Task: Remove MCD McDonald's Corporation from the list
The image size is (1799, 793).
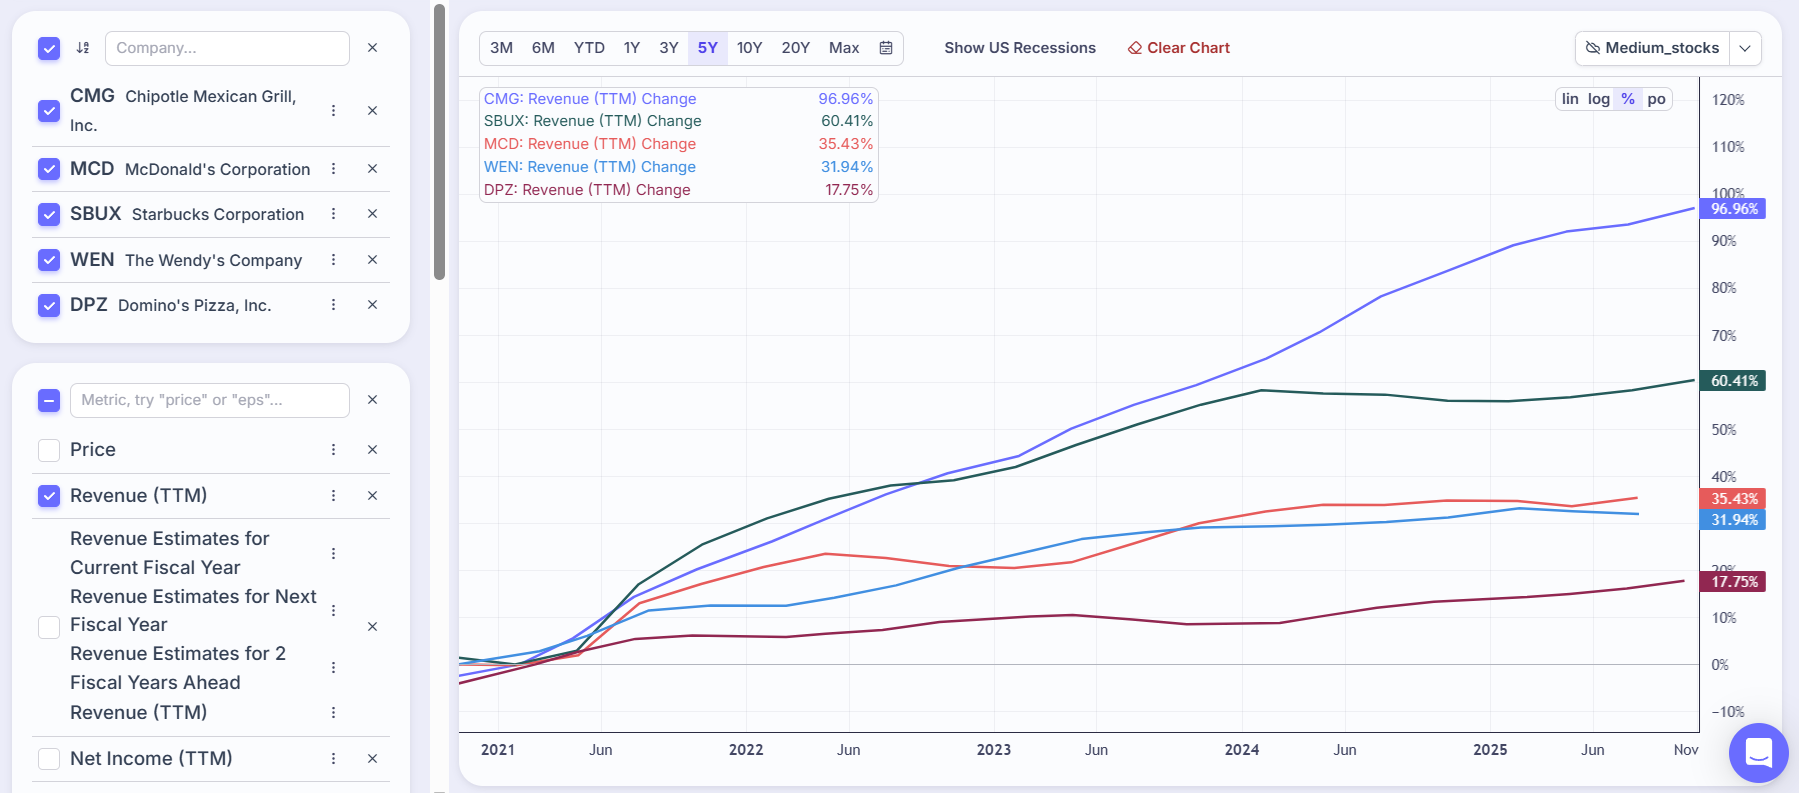Action: pyautogui.click(x=372, y=169)
